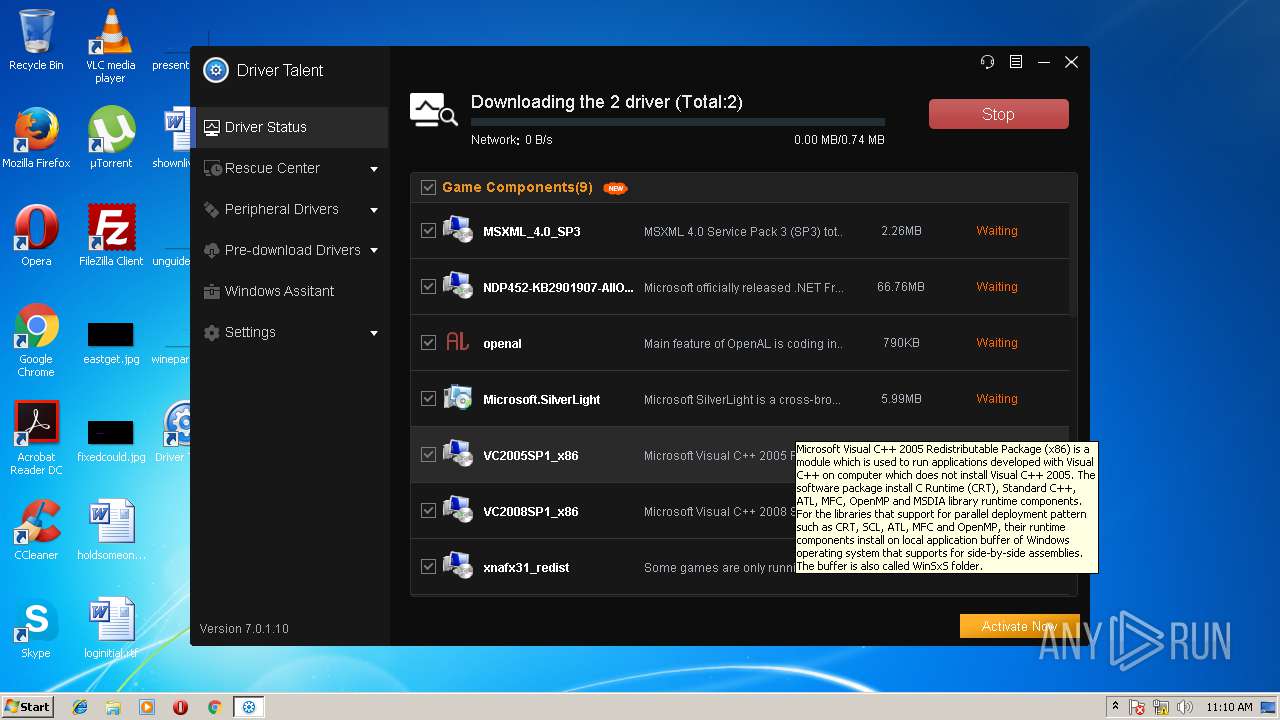The height and width of the screenshot is (720, 1280).
Task: Click the NEW badge next to Game Components
Action: click(x=615, y=188)
